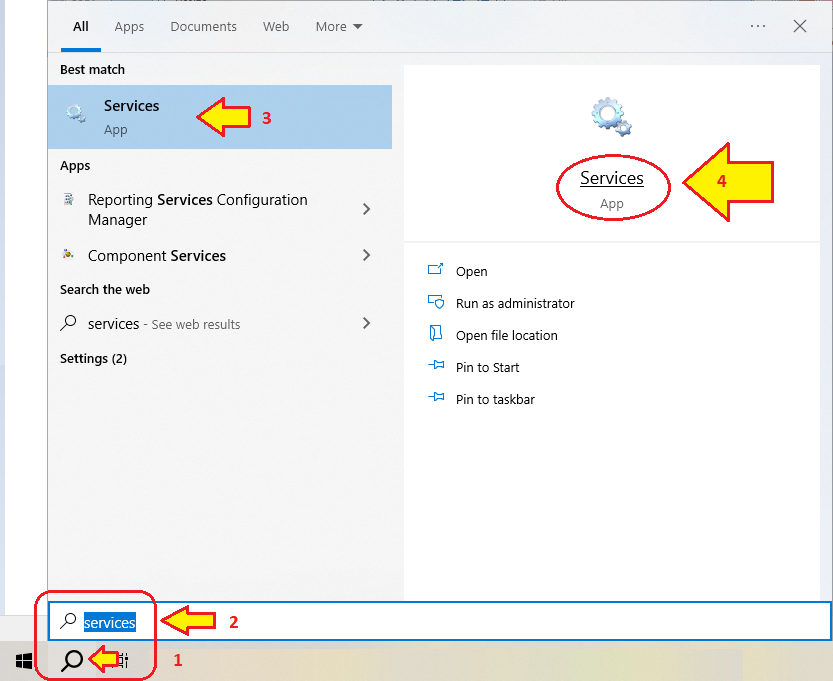This screenshot has height=681, width=833.
Task: Click the Pin to taskbar pin icon
Action: click(x=436, y=397)
